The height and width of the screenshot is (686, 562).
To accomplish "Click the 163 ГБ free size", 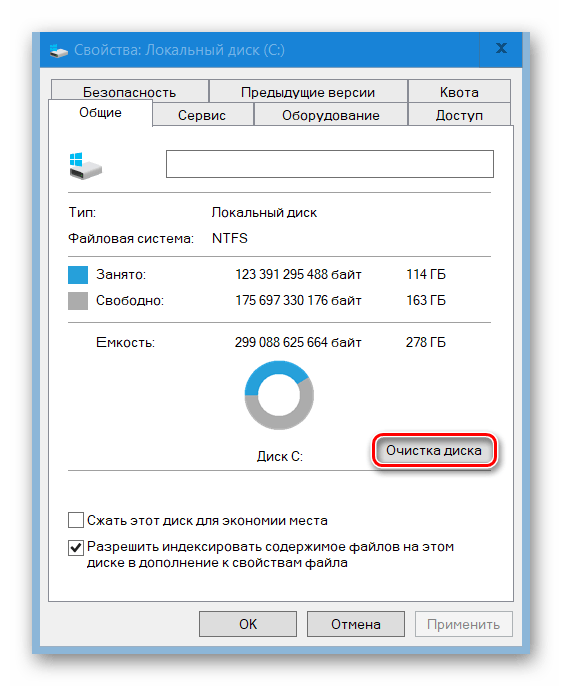I will click(x=426, y=301).
